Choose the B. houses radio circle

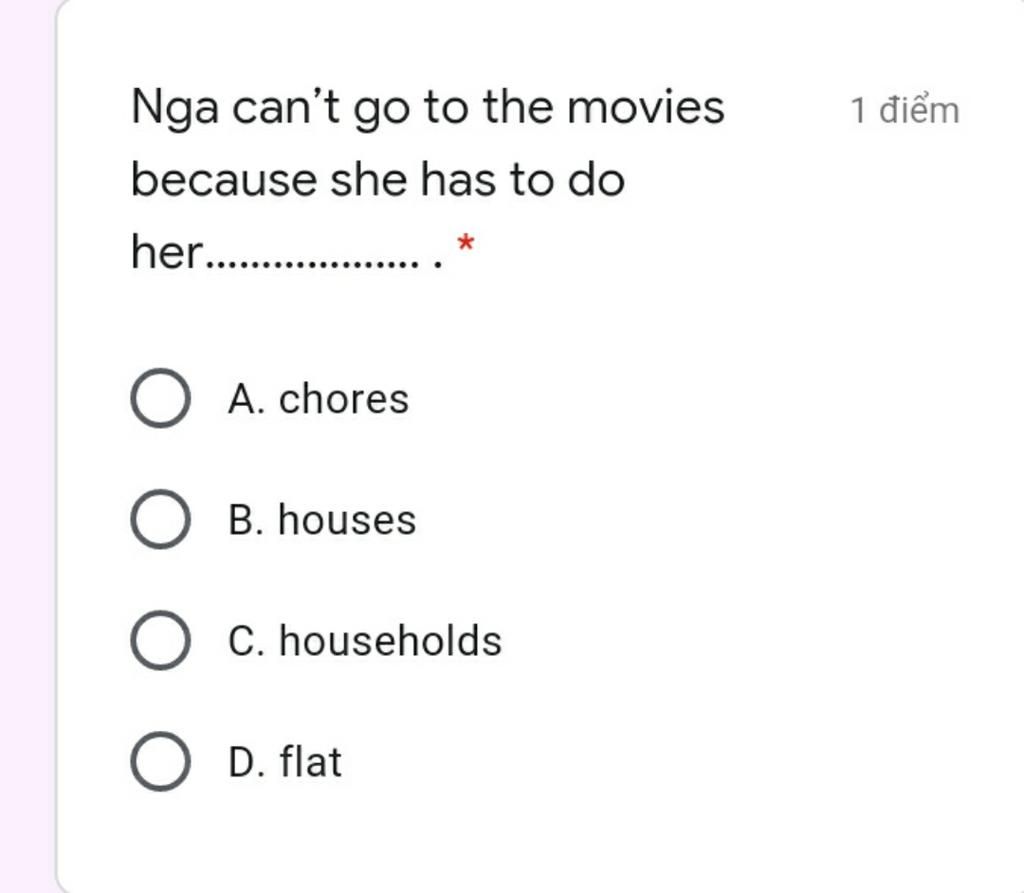(x=161, y=519)
